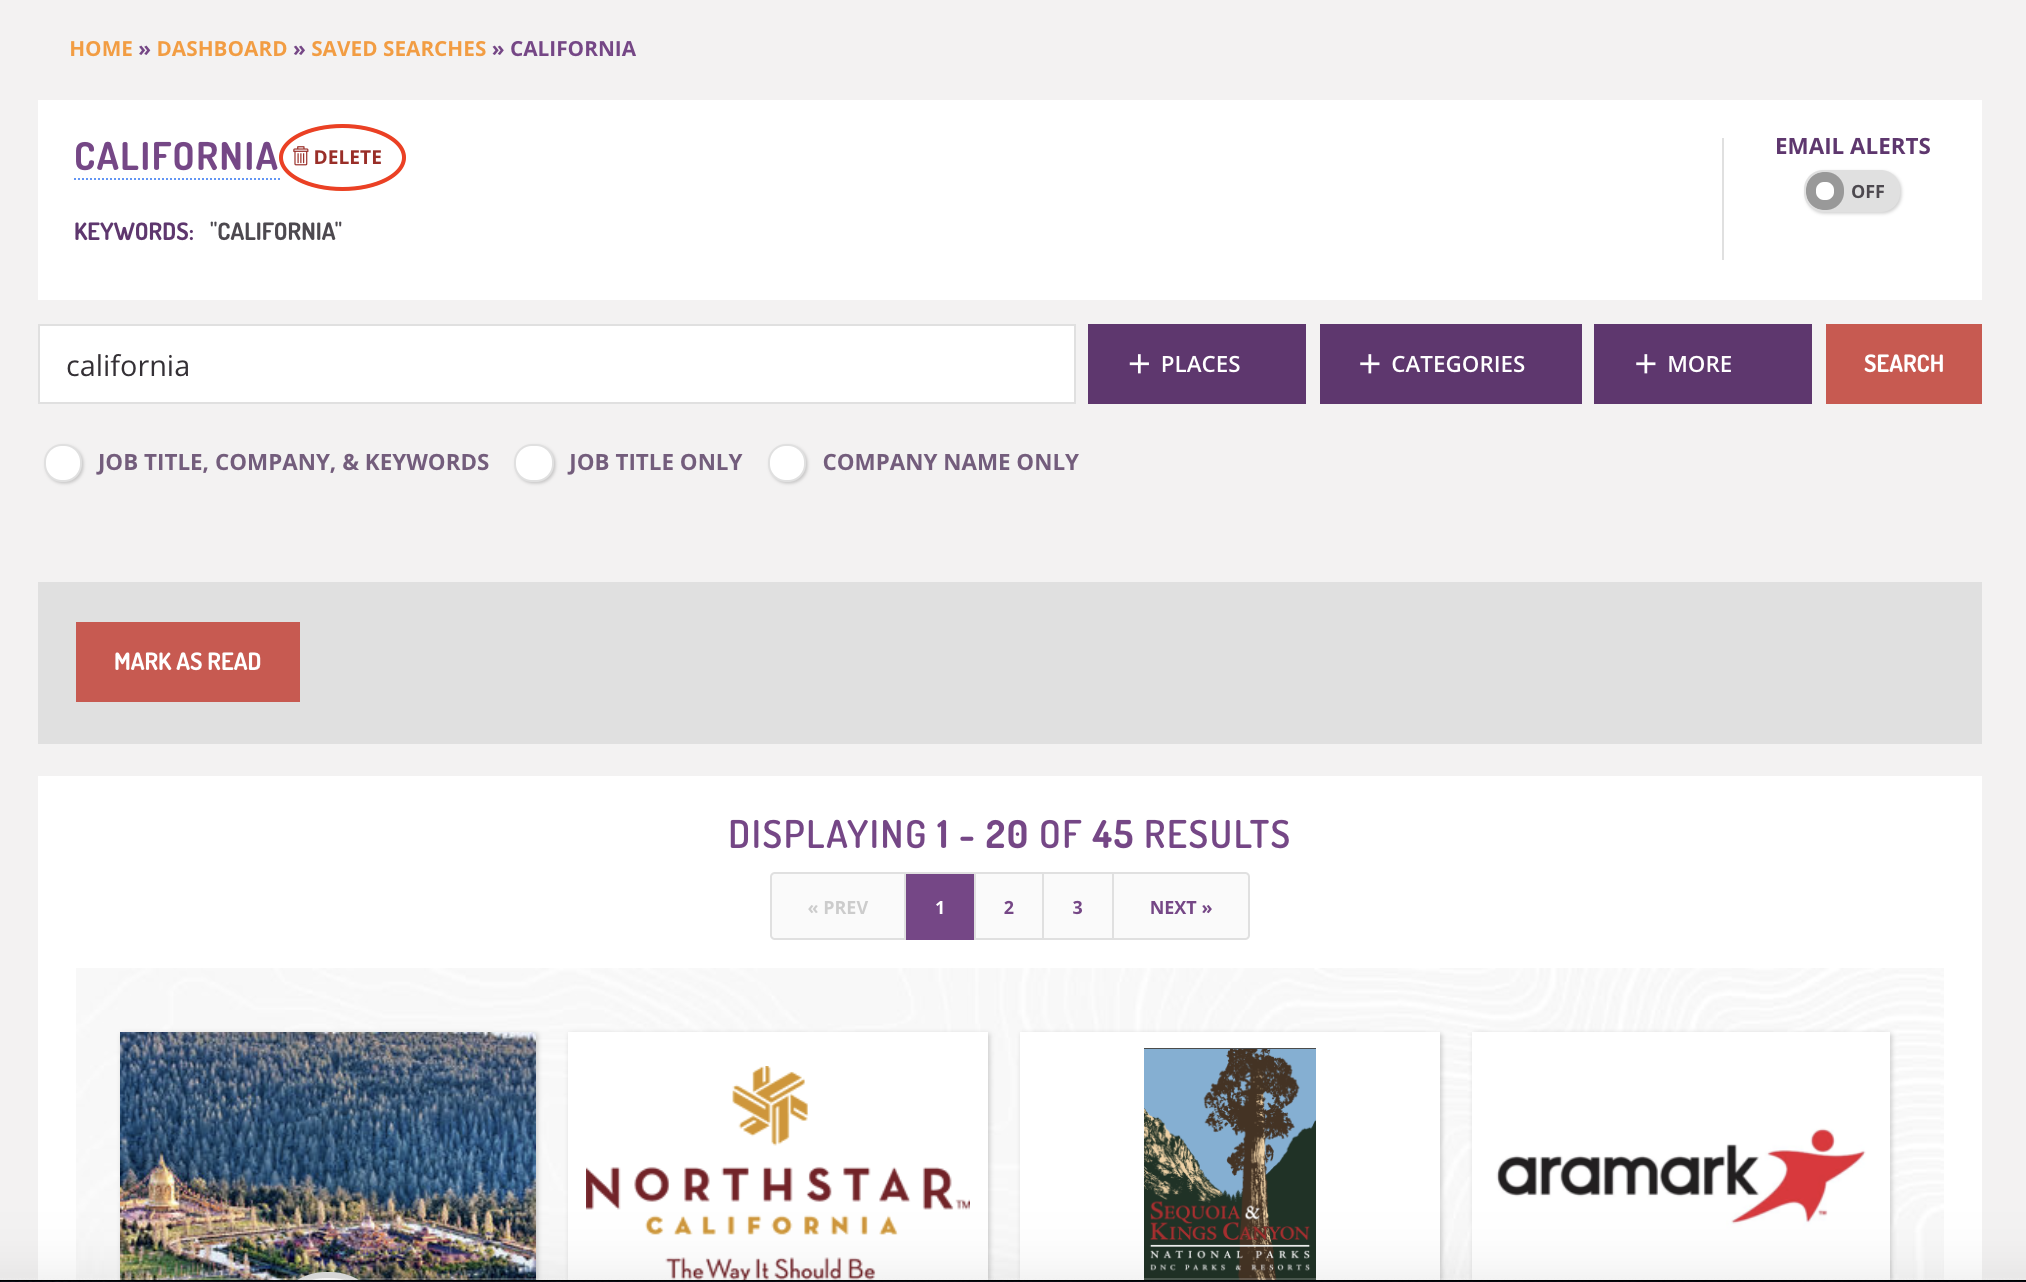Select Job Title Only radio option
The height and width of the screenshot is (1282, 2026).
pyautogui.click(x=534, y=463)
